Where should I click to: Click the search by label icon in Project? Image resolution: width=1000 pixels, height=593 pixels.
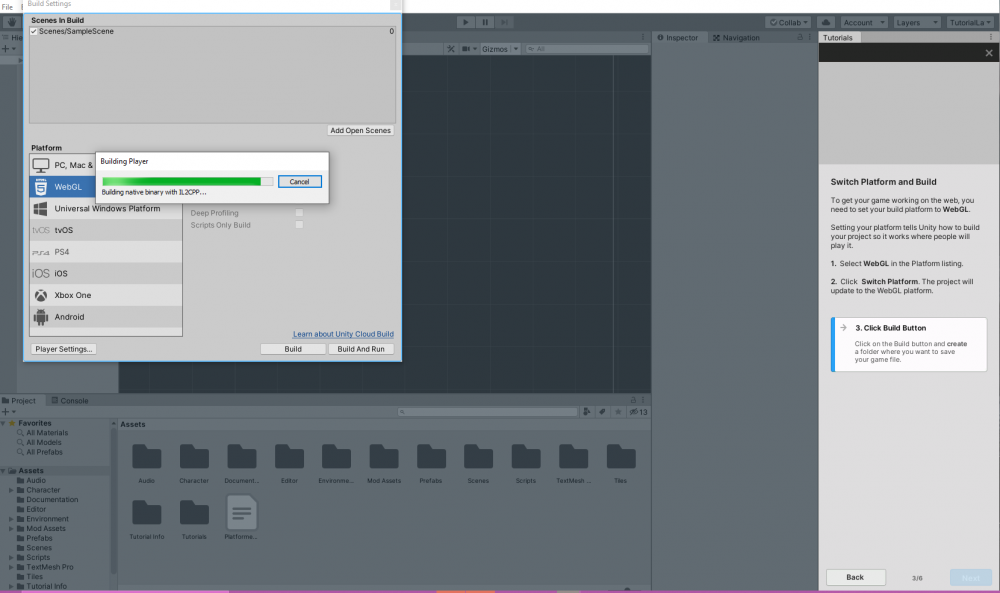tap(602, 412)
